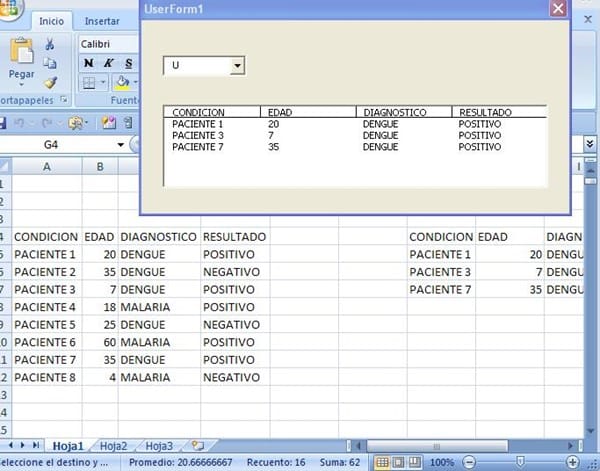Select the Format Painter brush icon
Viewport: 600px width, 471px height.
coord(50,82)
